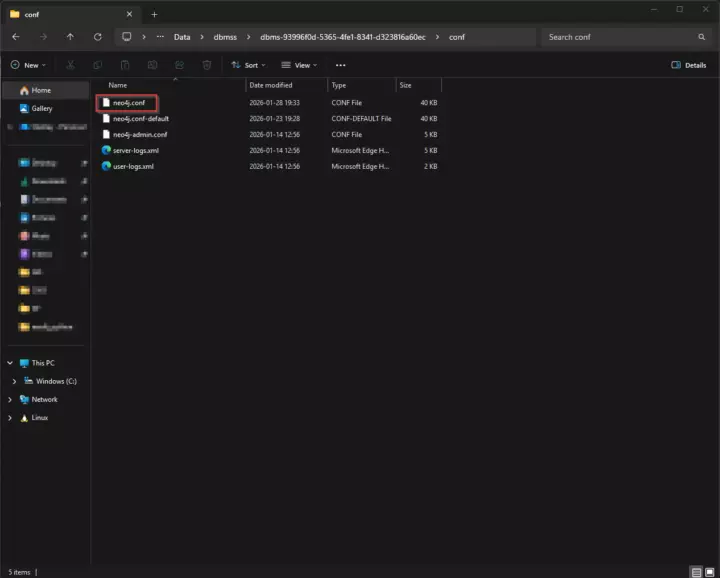Open the See more ellipsis menu
Viewport: 720px width, 578px height.
click(x=340, y=65)
